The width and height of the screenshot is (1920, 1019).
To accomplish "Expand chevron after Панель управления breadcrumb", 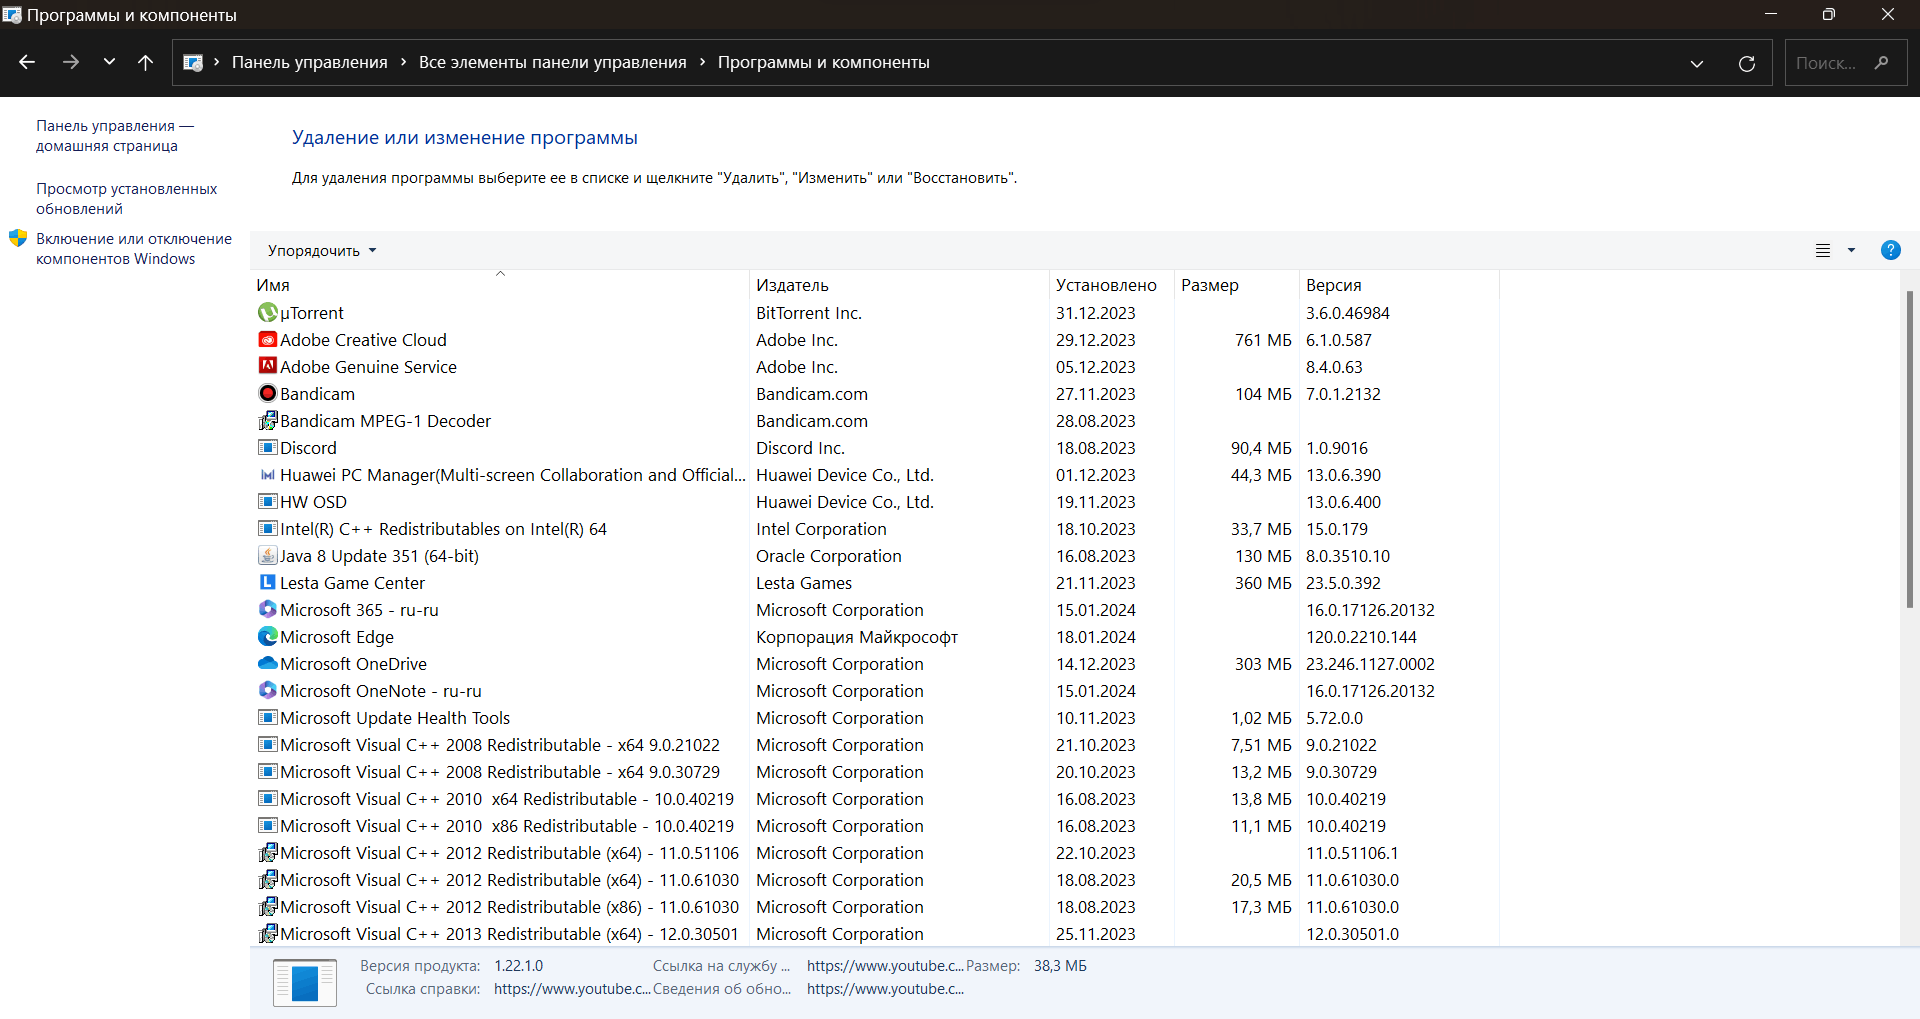I will click(x=403, y=62).
